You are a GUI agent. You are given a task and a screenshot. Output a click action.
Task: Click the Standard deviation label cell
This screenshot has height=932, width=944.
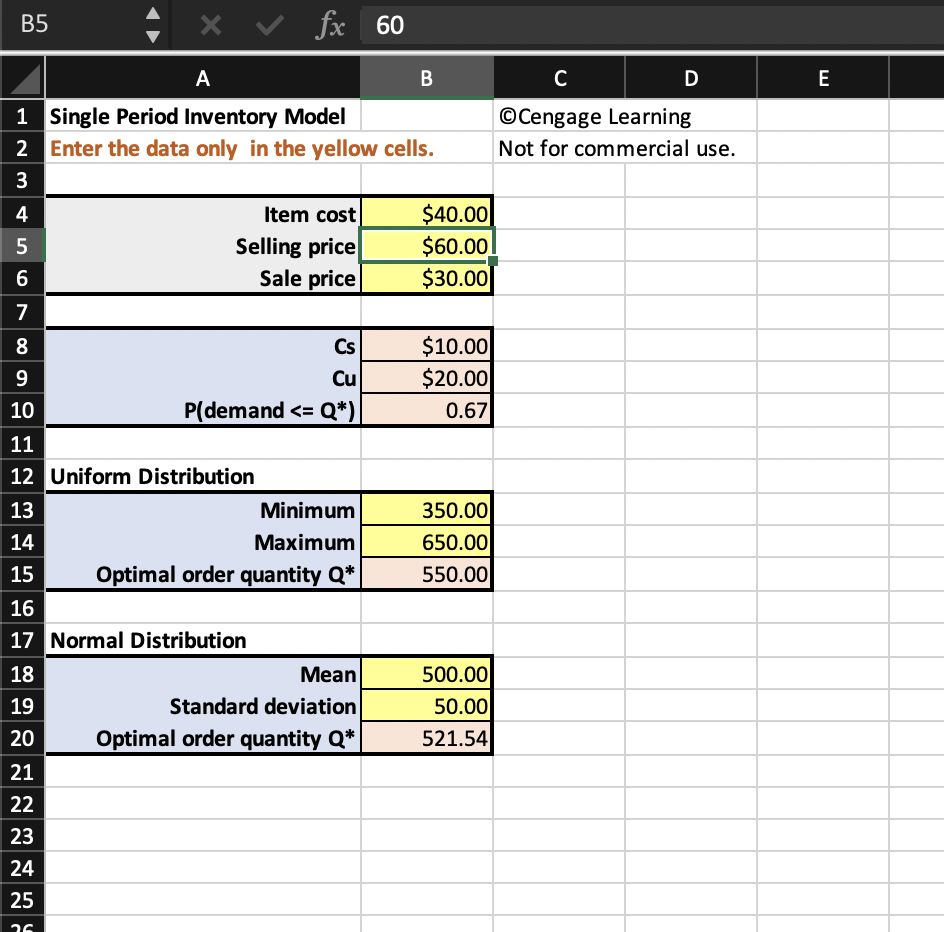203,706
